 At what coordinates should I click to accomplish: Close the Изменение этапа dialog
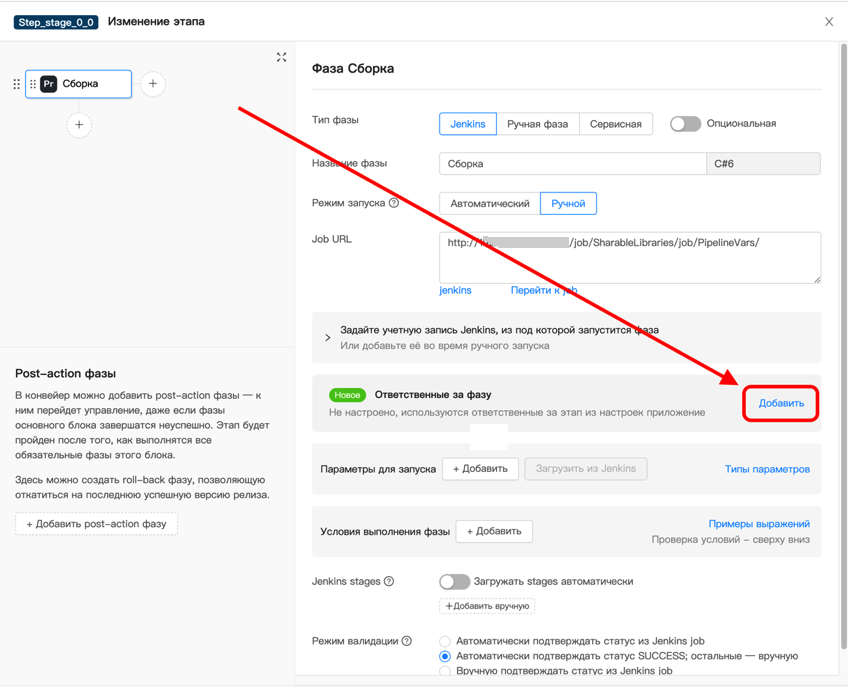pyautogui.click(x=828, y=21)
